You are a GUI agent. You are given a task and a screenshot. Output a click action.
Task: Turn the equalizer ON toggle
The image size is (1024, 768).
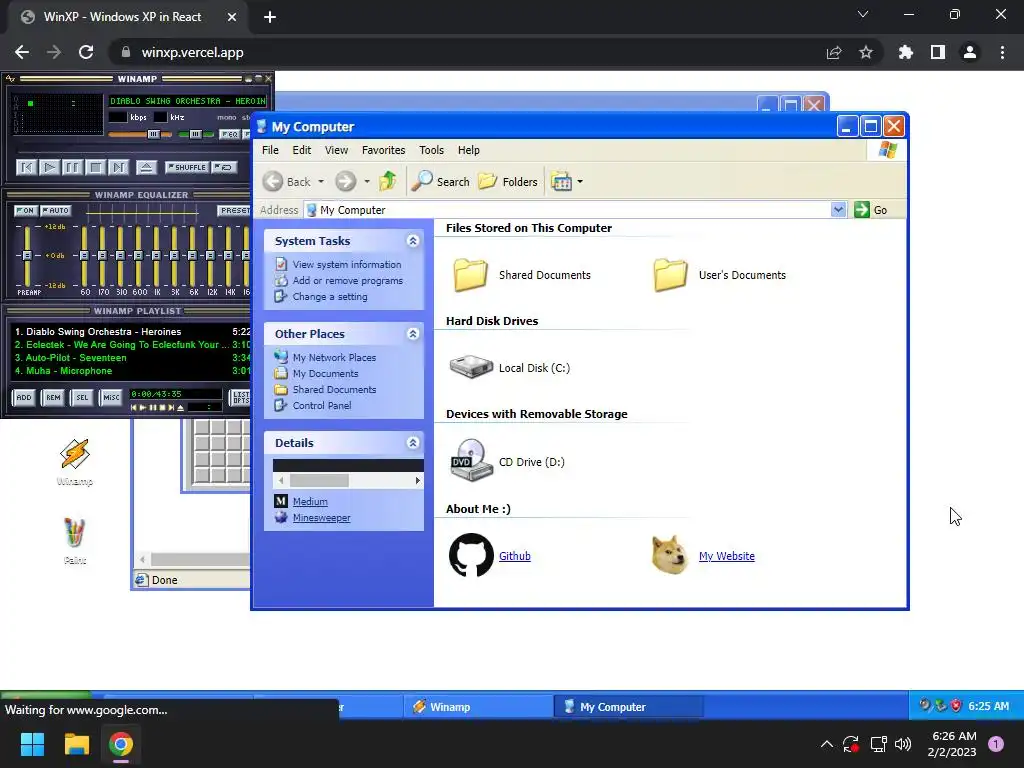point(25,210)
